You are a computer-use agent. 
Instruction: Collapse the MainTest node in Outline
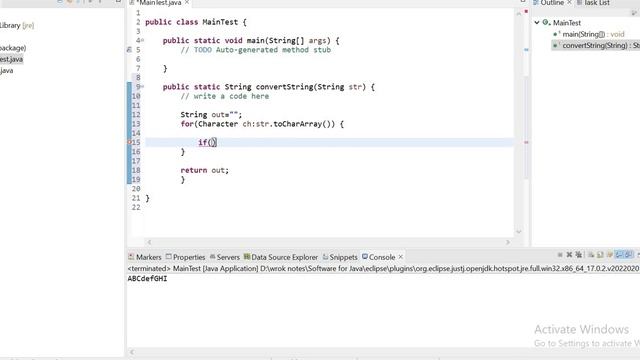click(x=537, y=23)
